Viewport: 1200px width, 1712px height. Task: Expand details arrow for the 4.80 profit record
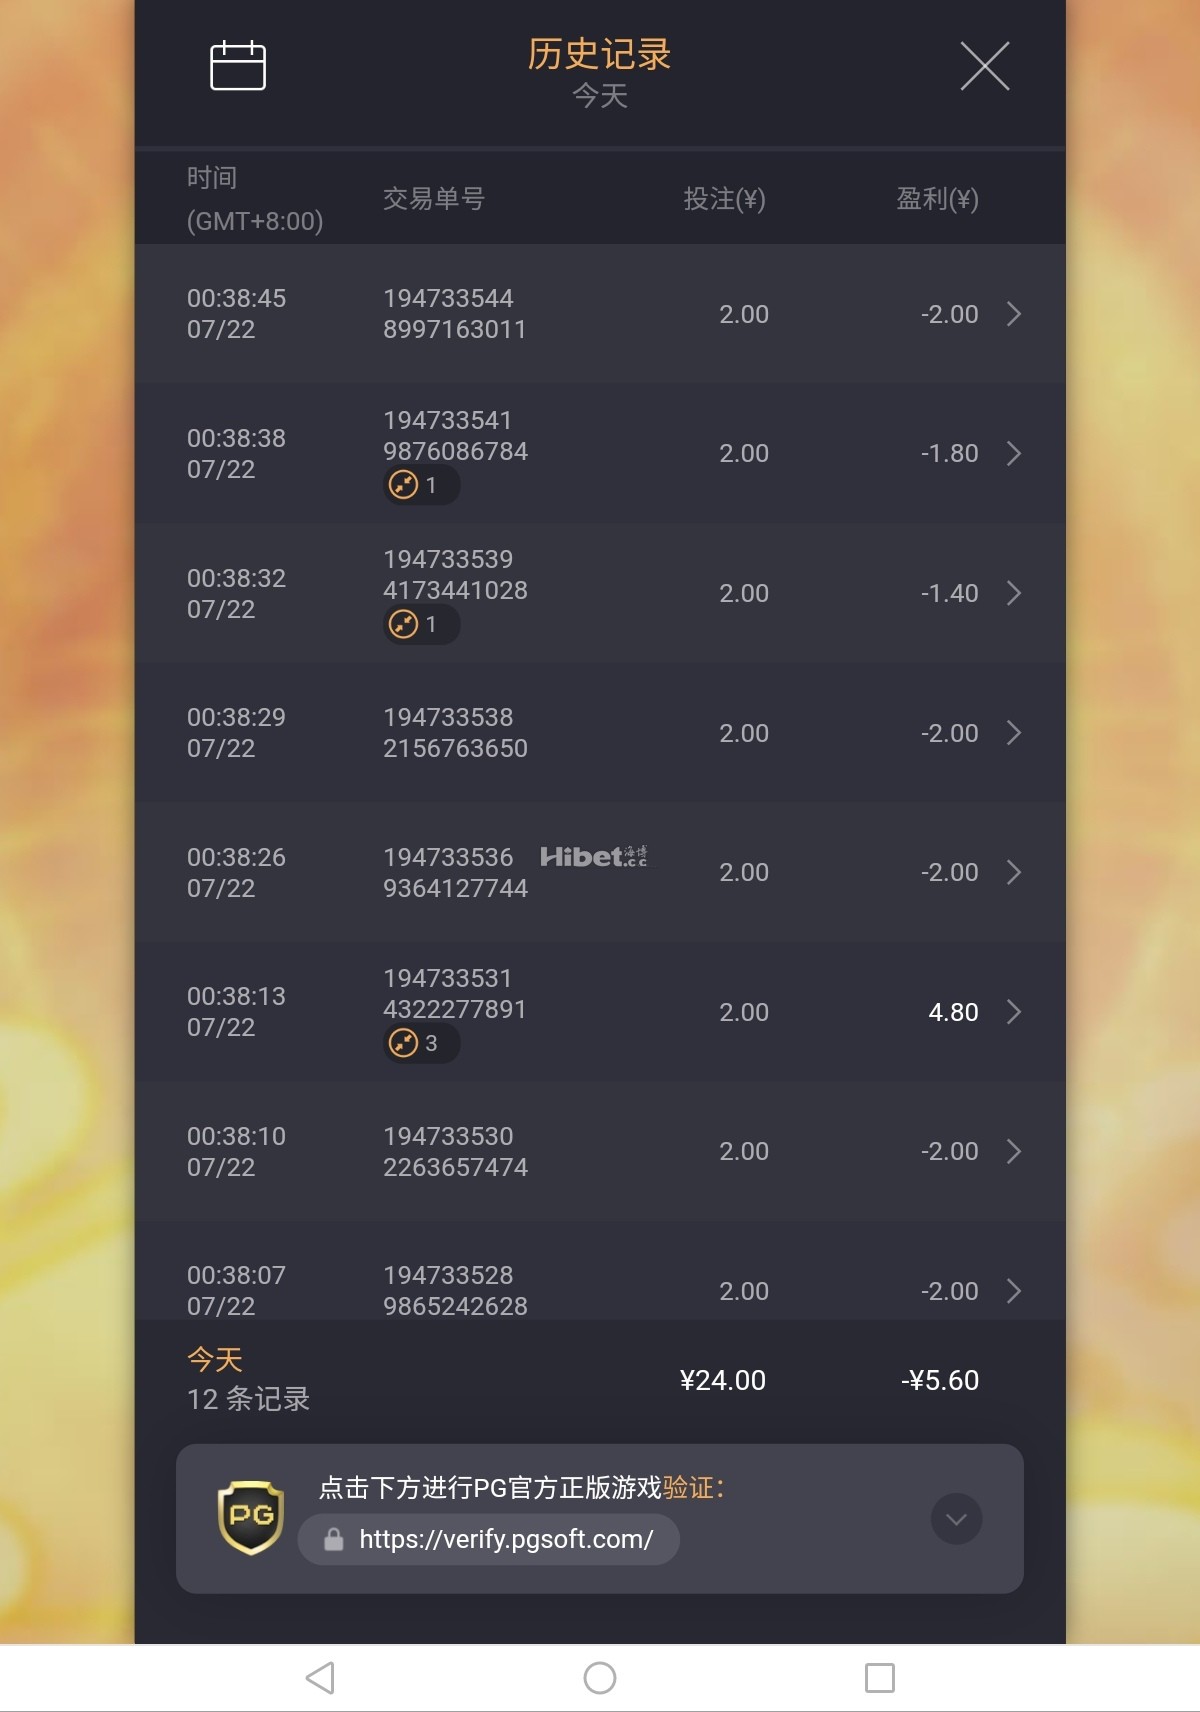1014,1012
